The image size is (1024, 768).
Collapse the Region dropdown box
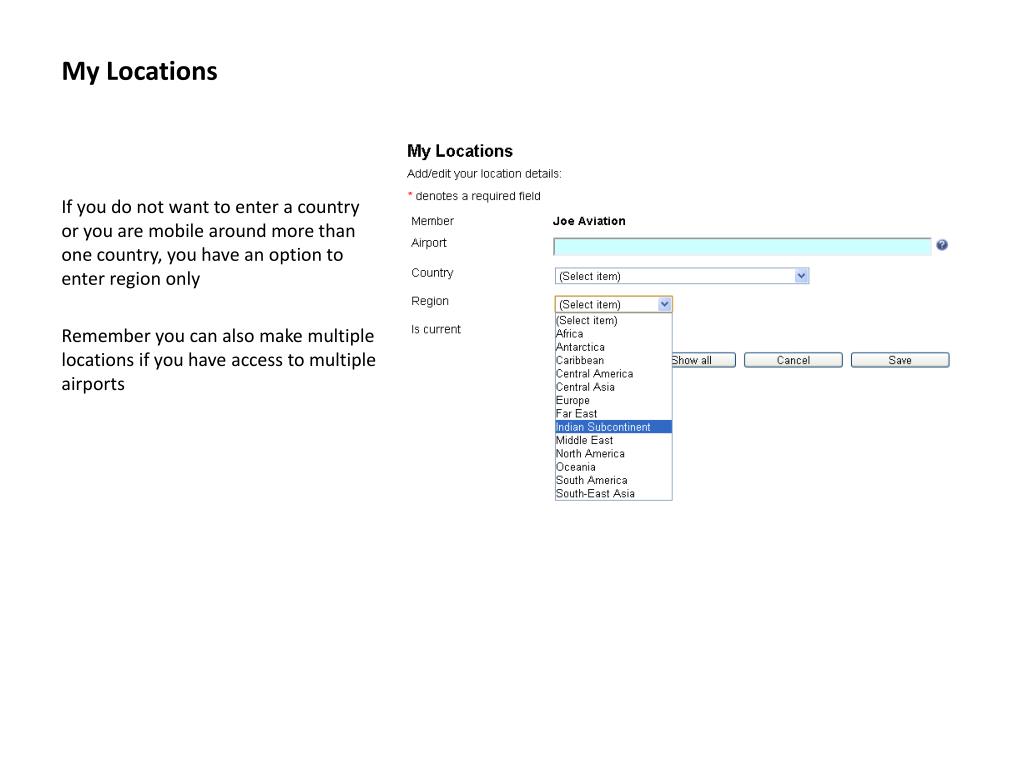[613, 304]
